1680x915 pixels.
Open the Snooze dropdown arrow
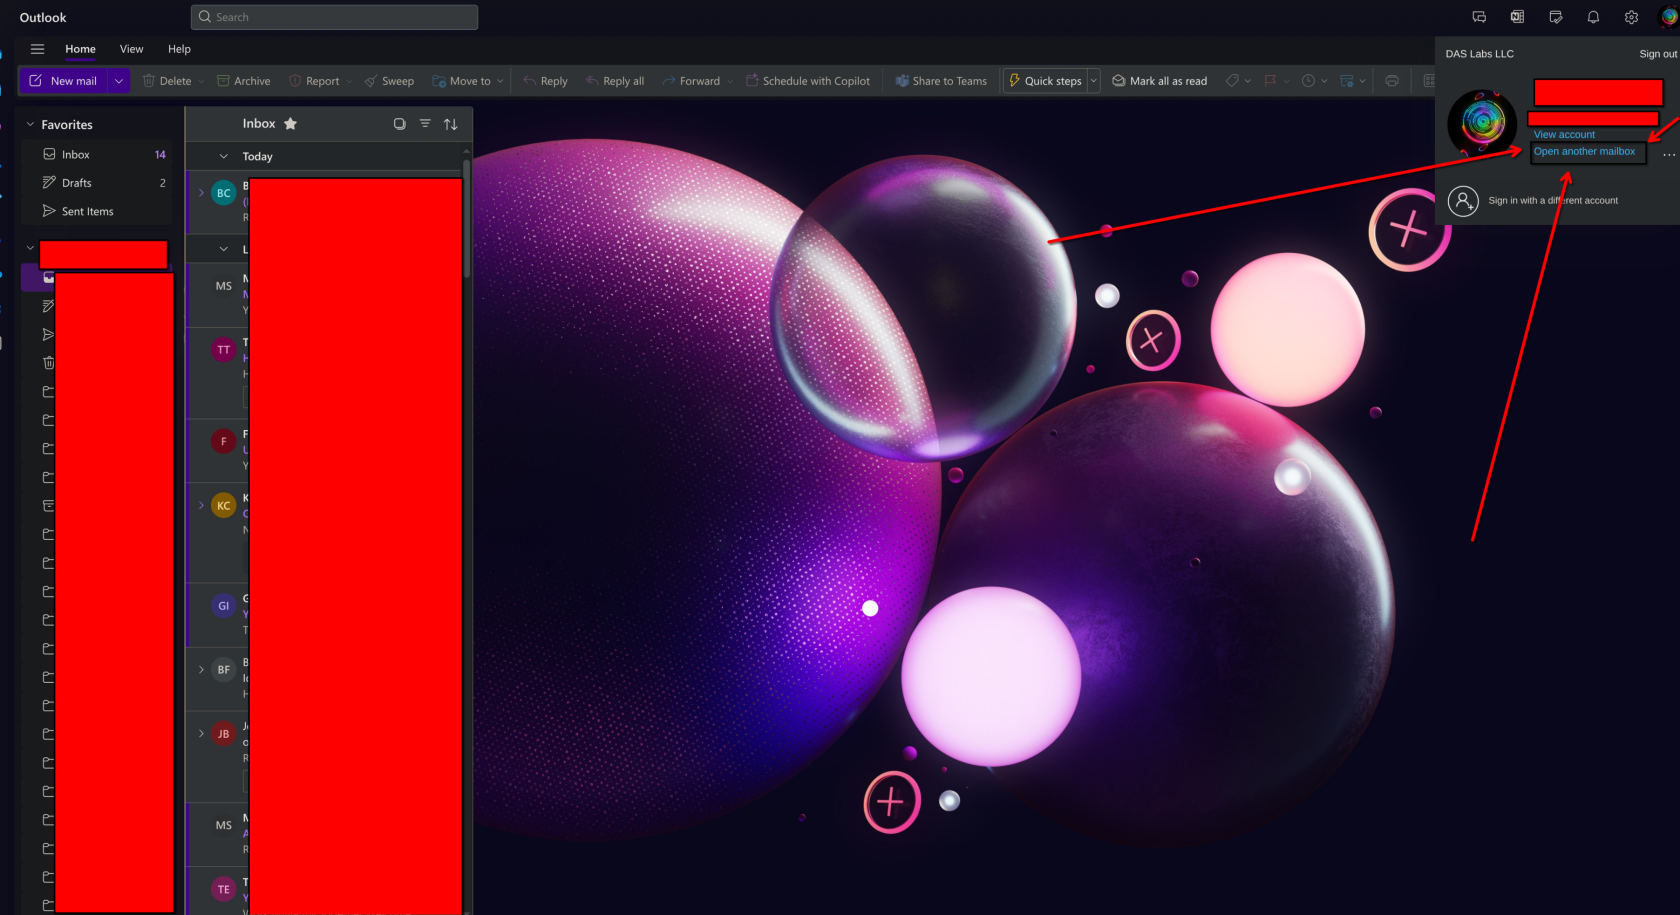click(x=1324, y=81)
